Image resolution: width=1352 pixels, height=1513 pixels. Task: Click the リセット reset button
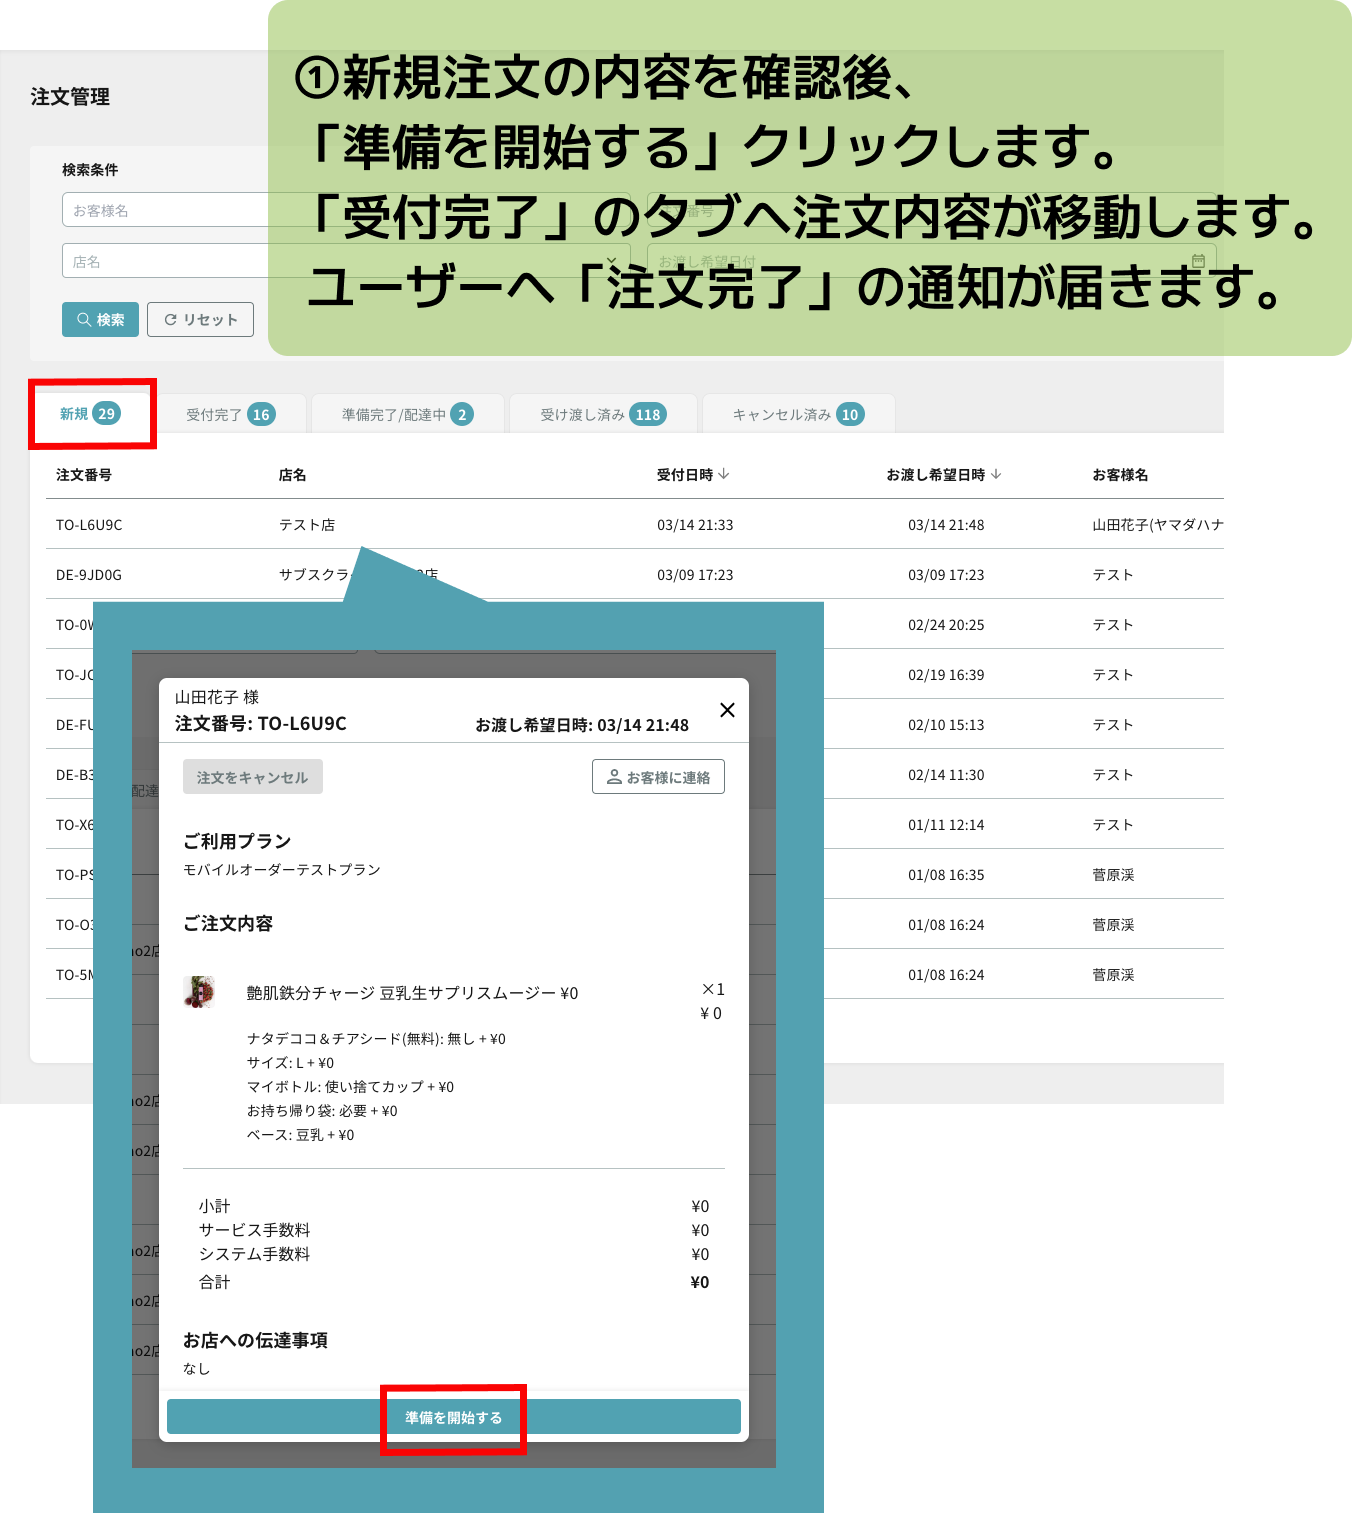click(x=200, y=320)
